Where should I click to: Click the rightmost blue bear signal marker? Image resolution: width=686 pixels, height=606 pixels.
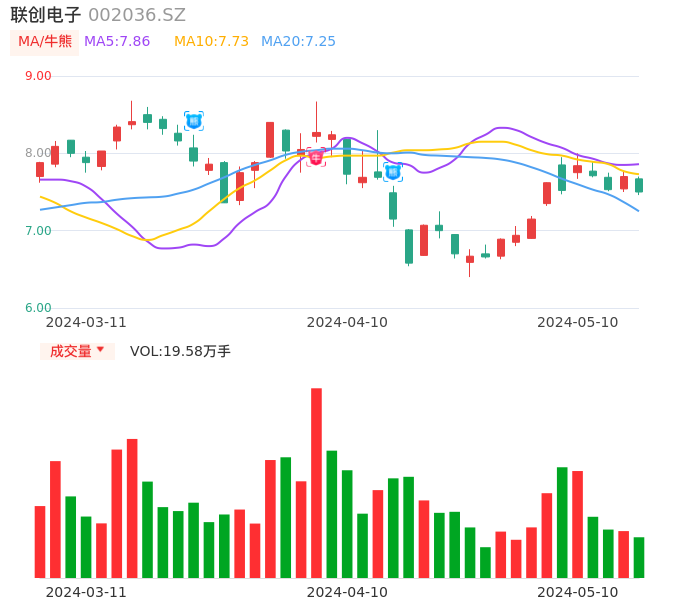[393, 172]
